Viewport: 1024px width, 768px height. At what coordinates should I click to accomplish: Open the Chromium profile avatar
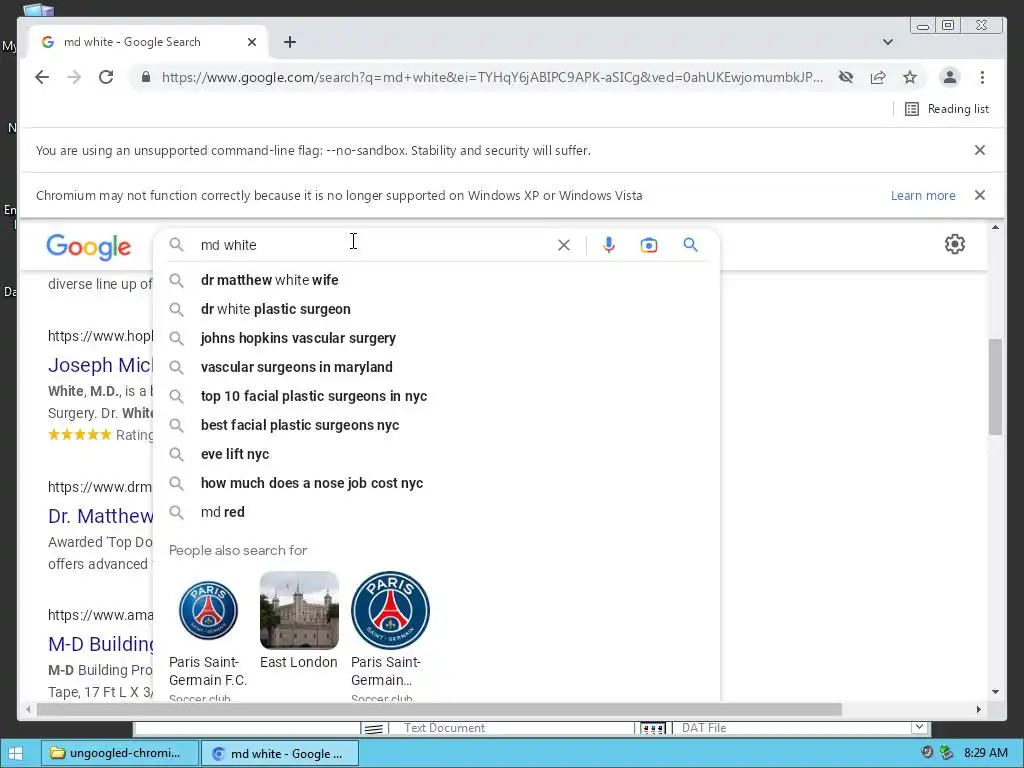[950, 77]
